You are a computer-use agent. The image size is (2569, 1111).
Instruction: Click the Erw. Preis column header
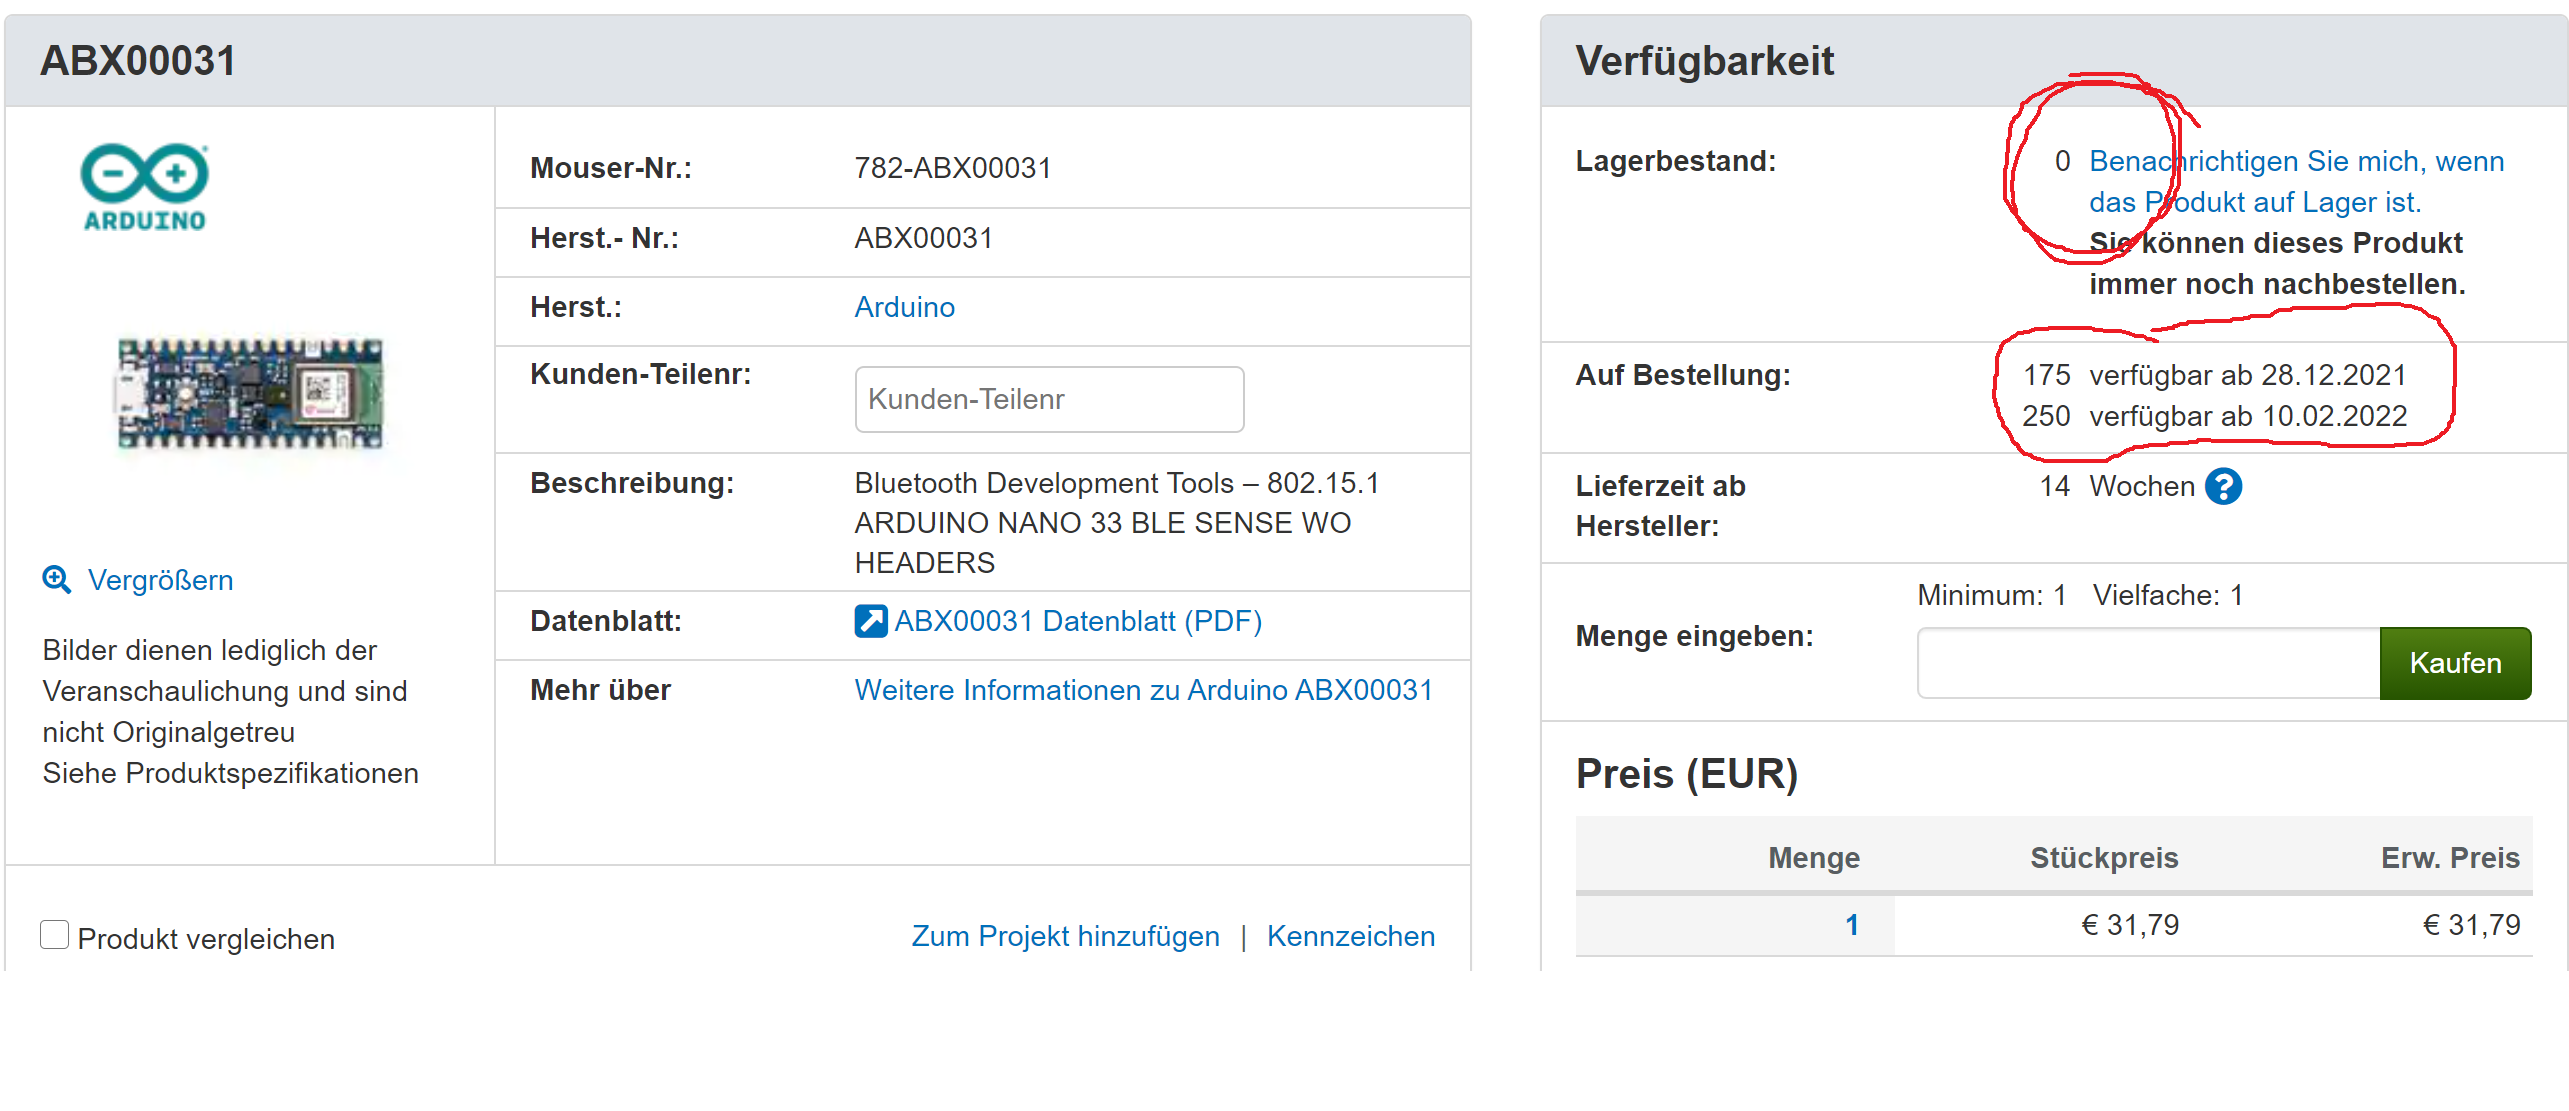click(2449, 858)
